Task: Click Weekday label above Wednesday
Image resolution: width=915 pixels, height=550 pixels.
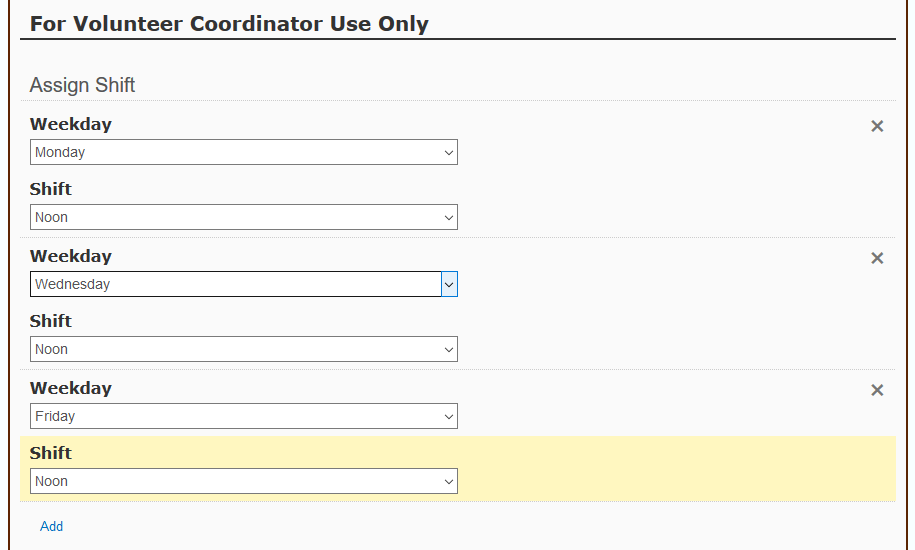Action: tap(70, 256)
